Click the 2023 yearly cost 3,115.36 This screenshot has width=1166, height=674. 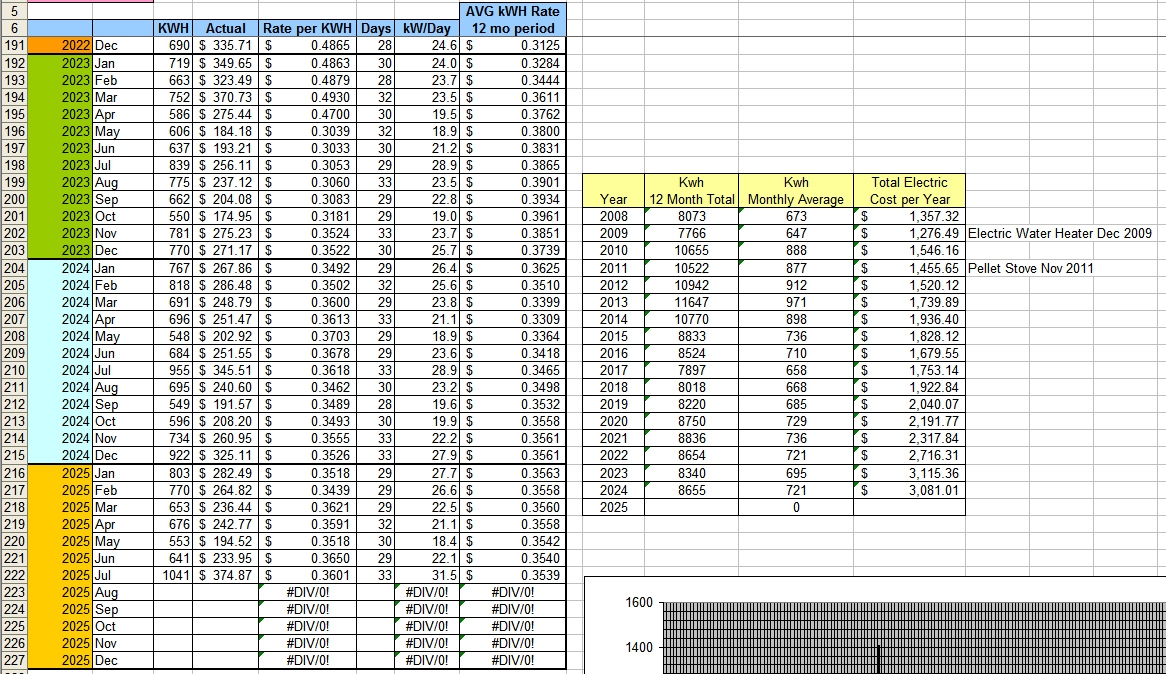click(x=909, y=473)
